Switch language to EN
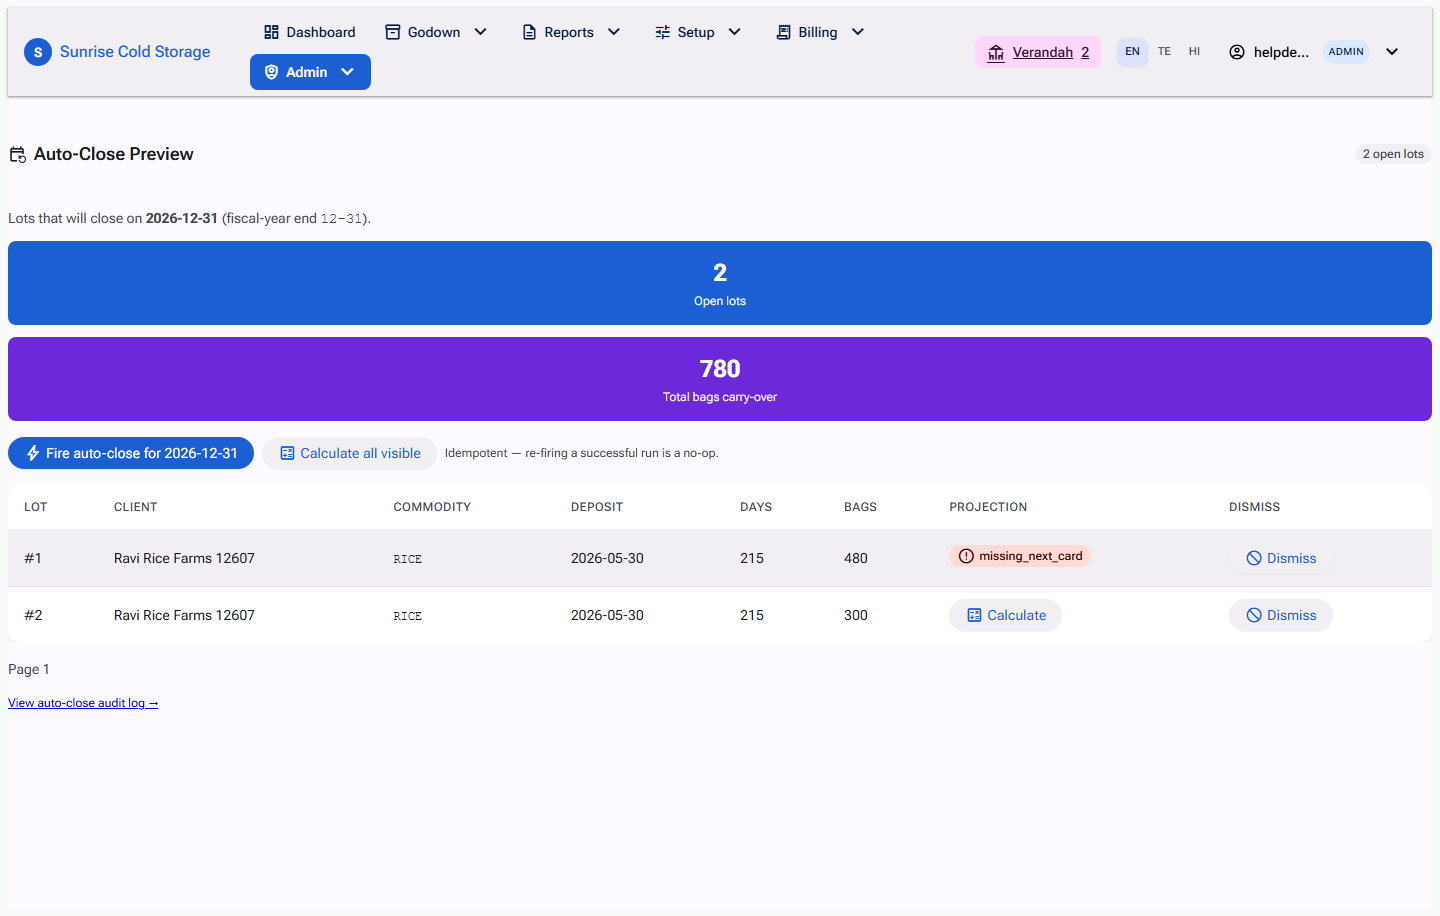 [x=1132, y=52]
